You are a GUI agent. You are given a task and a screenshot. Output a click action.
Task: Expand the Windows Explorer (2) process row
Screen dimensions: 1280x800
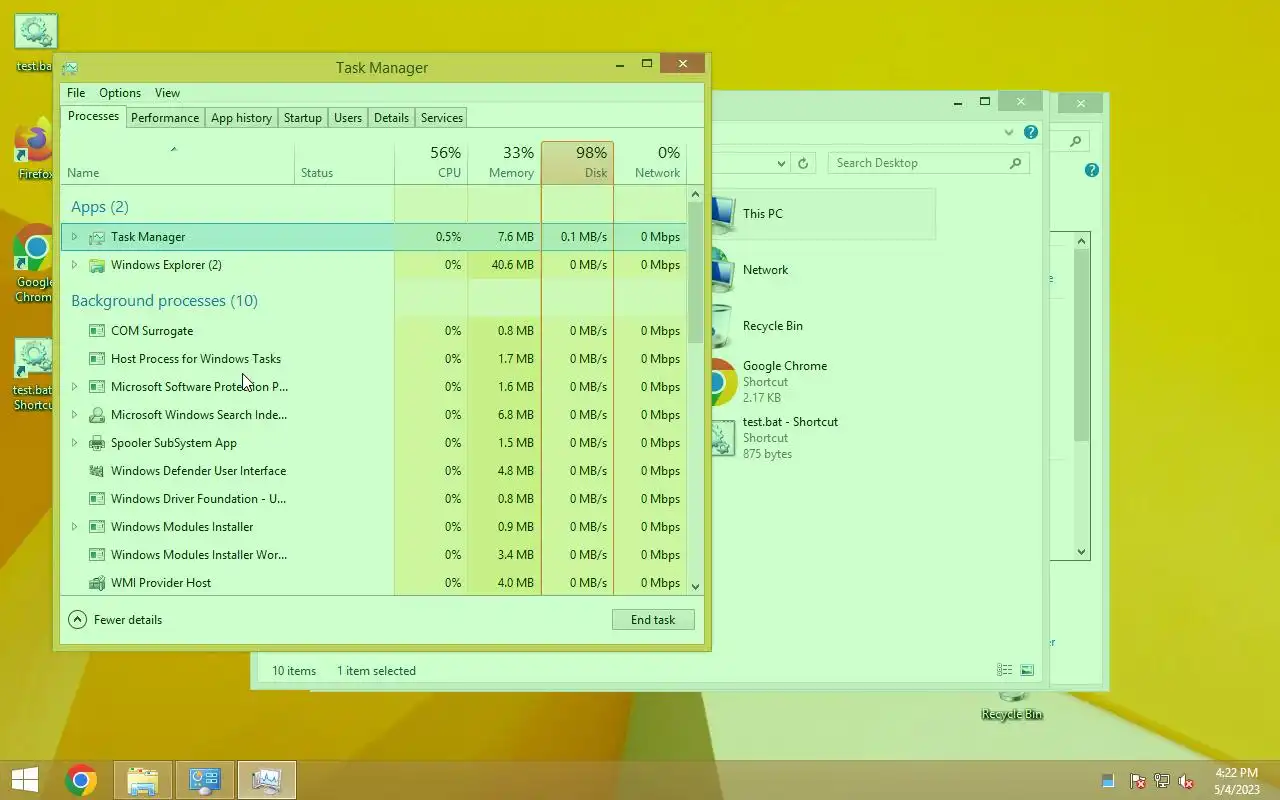tap(74, 265)
